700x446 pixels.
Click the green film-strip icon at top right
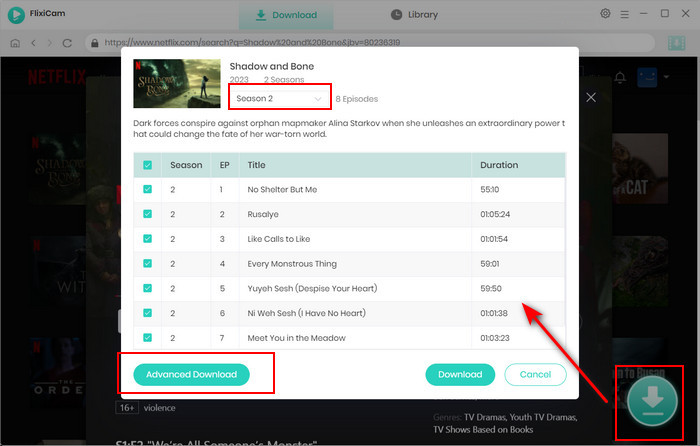tap(676, 43)
